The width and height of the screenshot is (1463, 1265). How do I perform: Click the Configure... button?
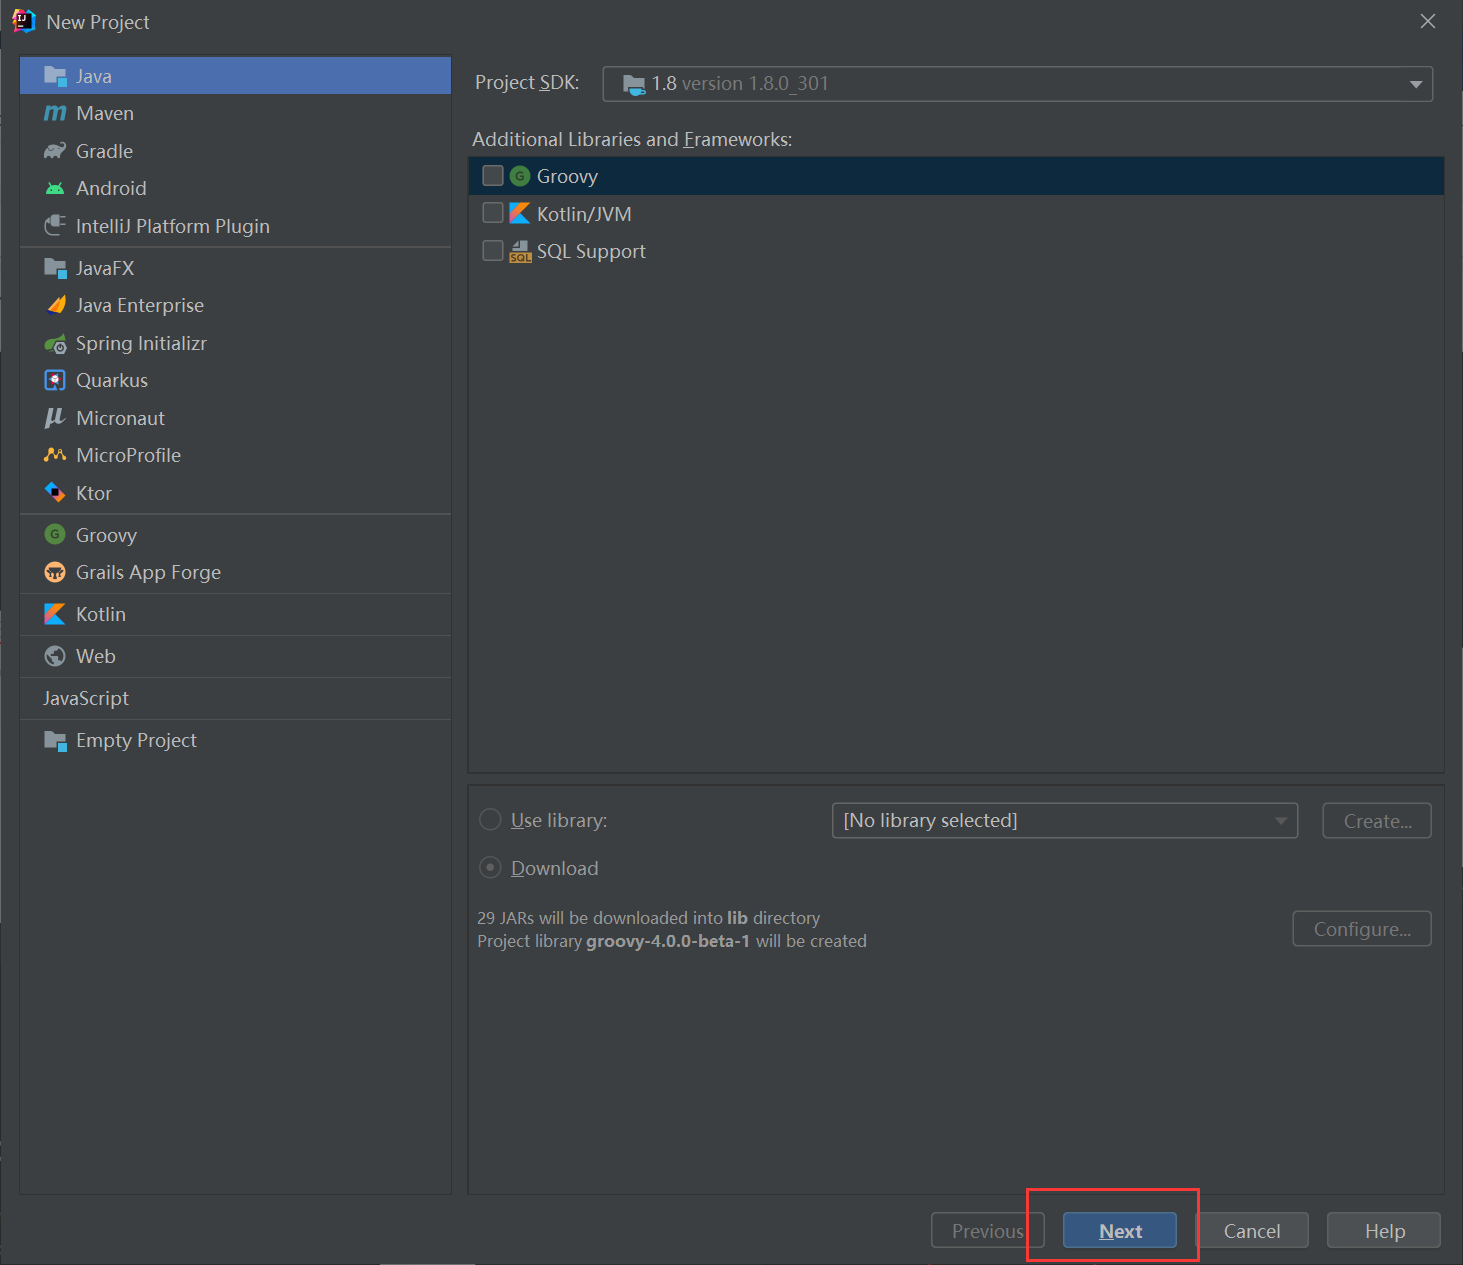click(x=1362, y=929)
